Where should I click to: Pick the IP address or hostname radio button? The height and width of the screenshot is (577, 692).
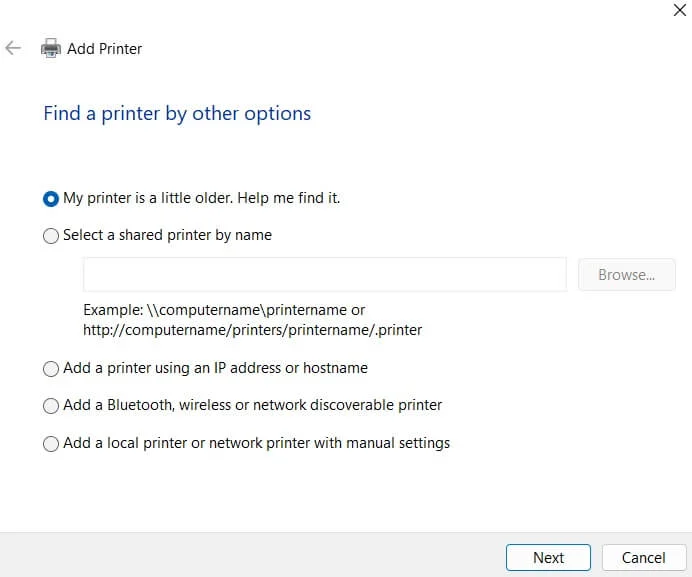[51, 369]
